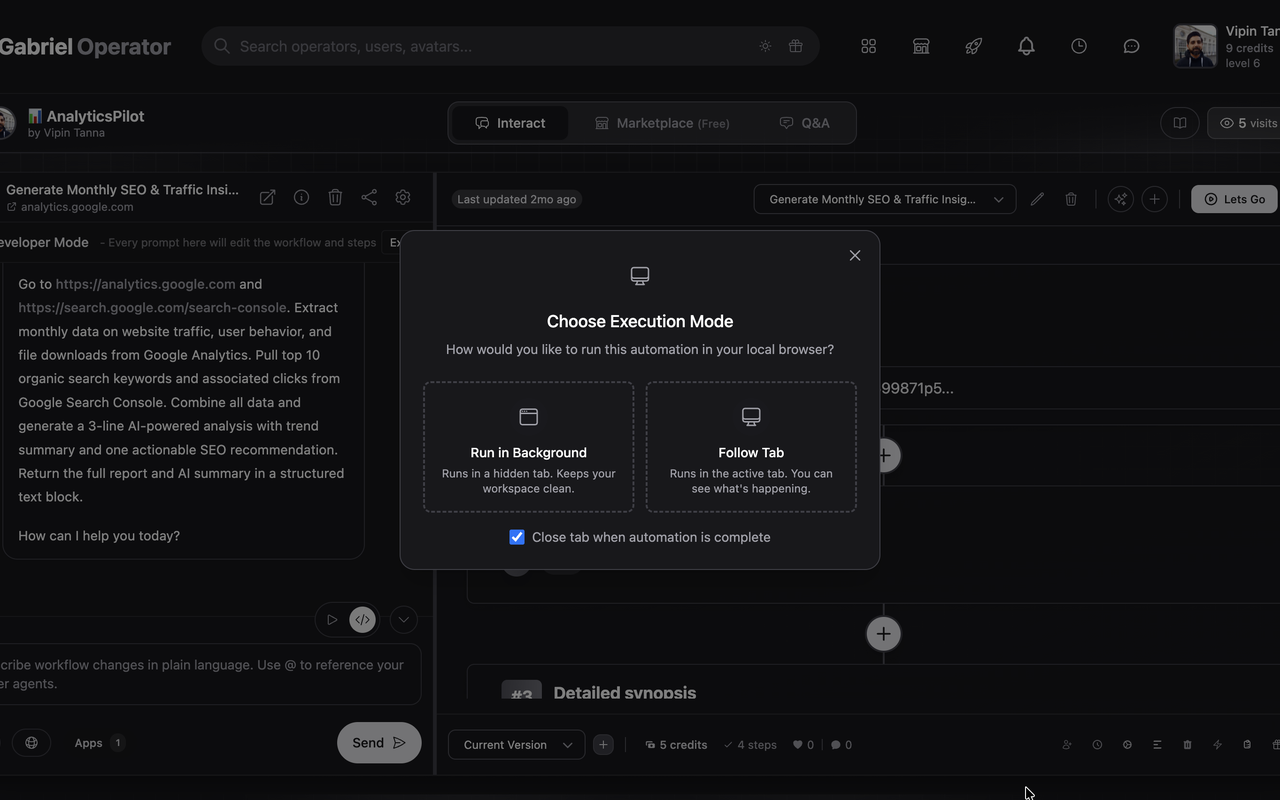The width and height of the screenshot is (1280, 800).
Task: Open the search-console link in message
Action: click(x=152, y=308)
